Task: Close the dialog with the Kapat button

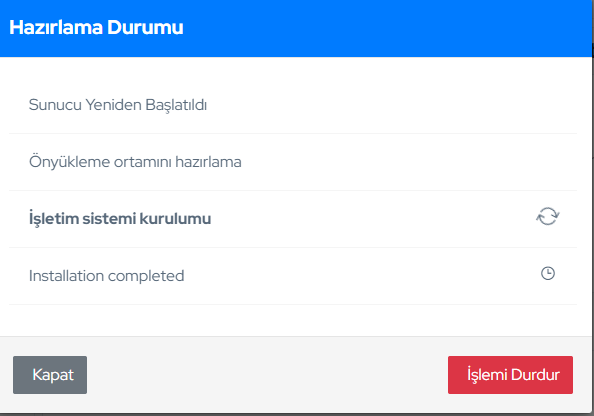Action: (x=50, y=375)
